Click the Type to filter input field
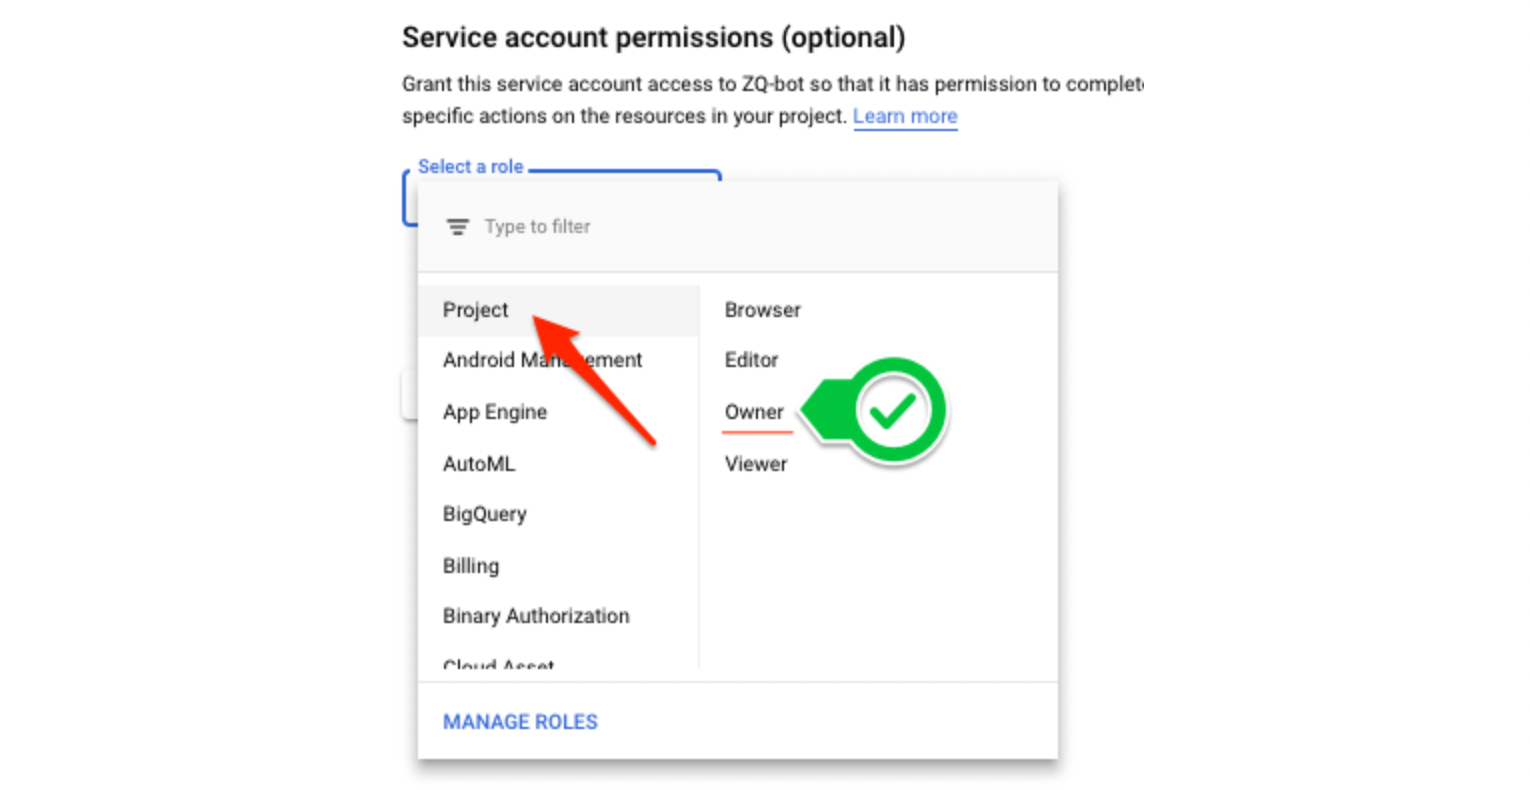Image resolution: width=1530 pixels, height=790 pixels. (x=537, y=226)
